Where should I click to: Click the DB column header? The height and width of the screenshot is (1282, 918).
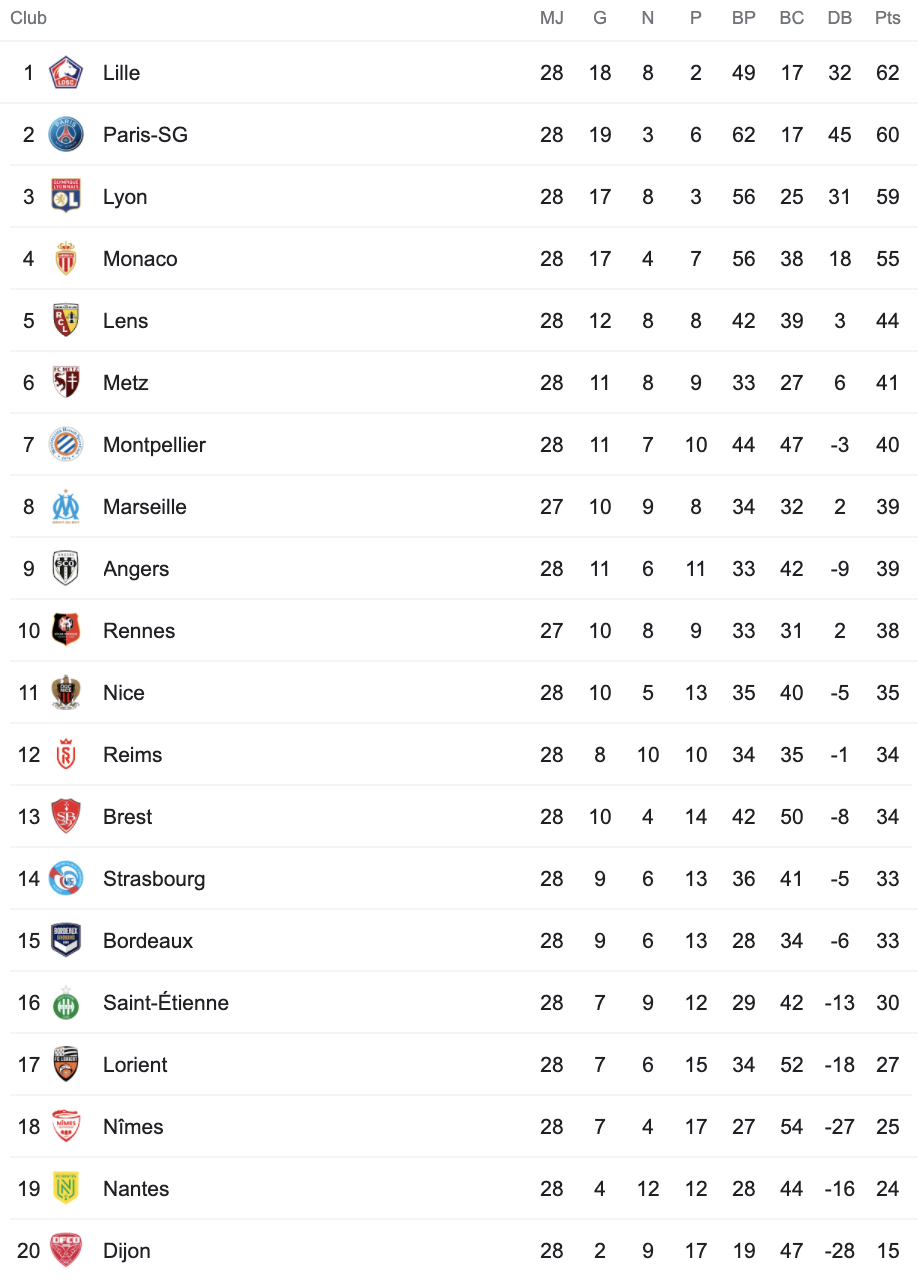(x=840, y=18)
